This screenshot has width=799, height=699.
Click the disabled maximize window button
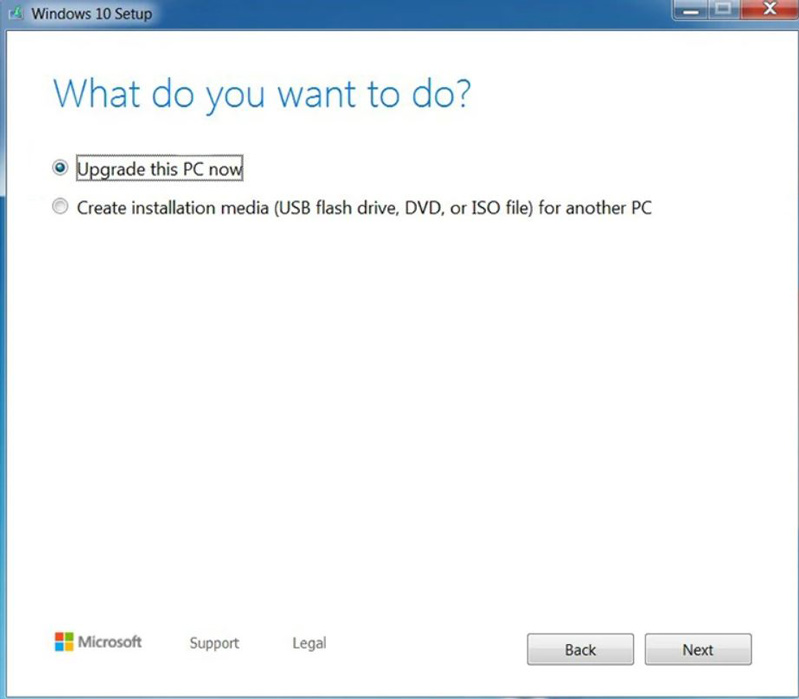tap(724, 10)
